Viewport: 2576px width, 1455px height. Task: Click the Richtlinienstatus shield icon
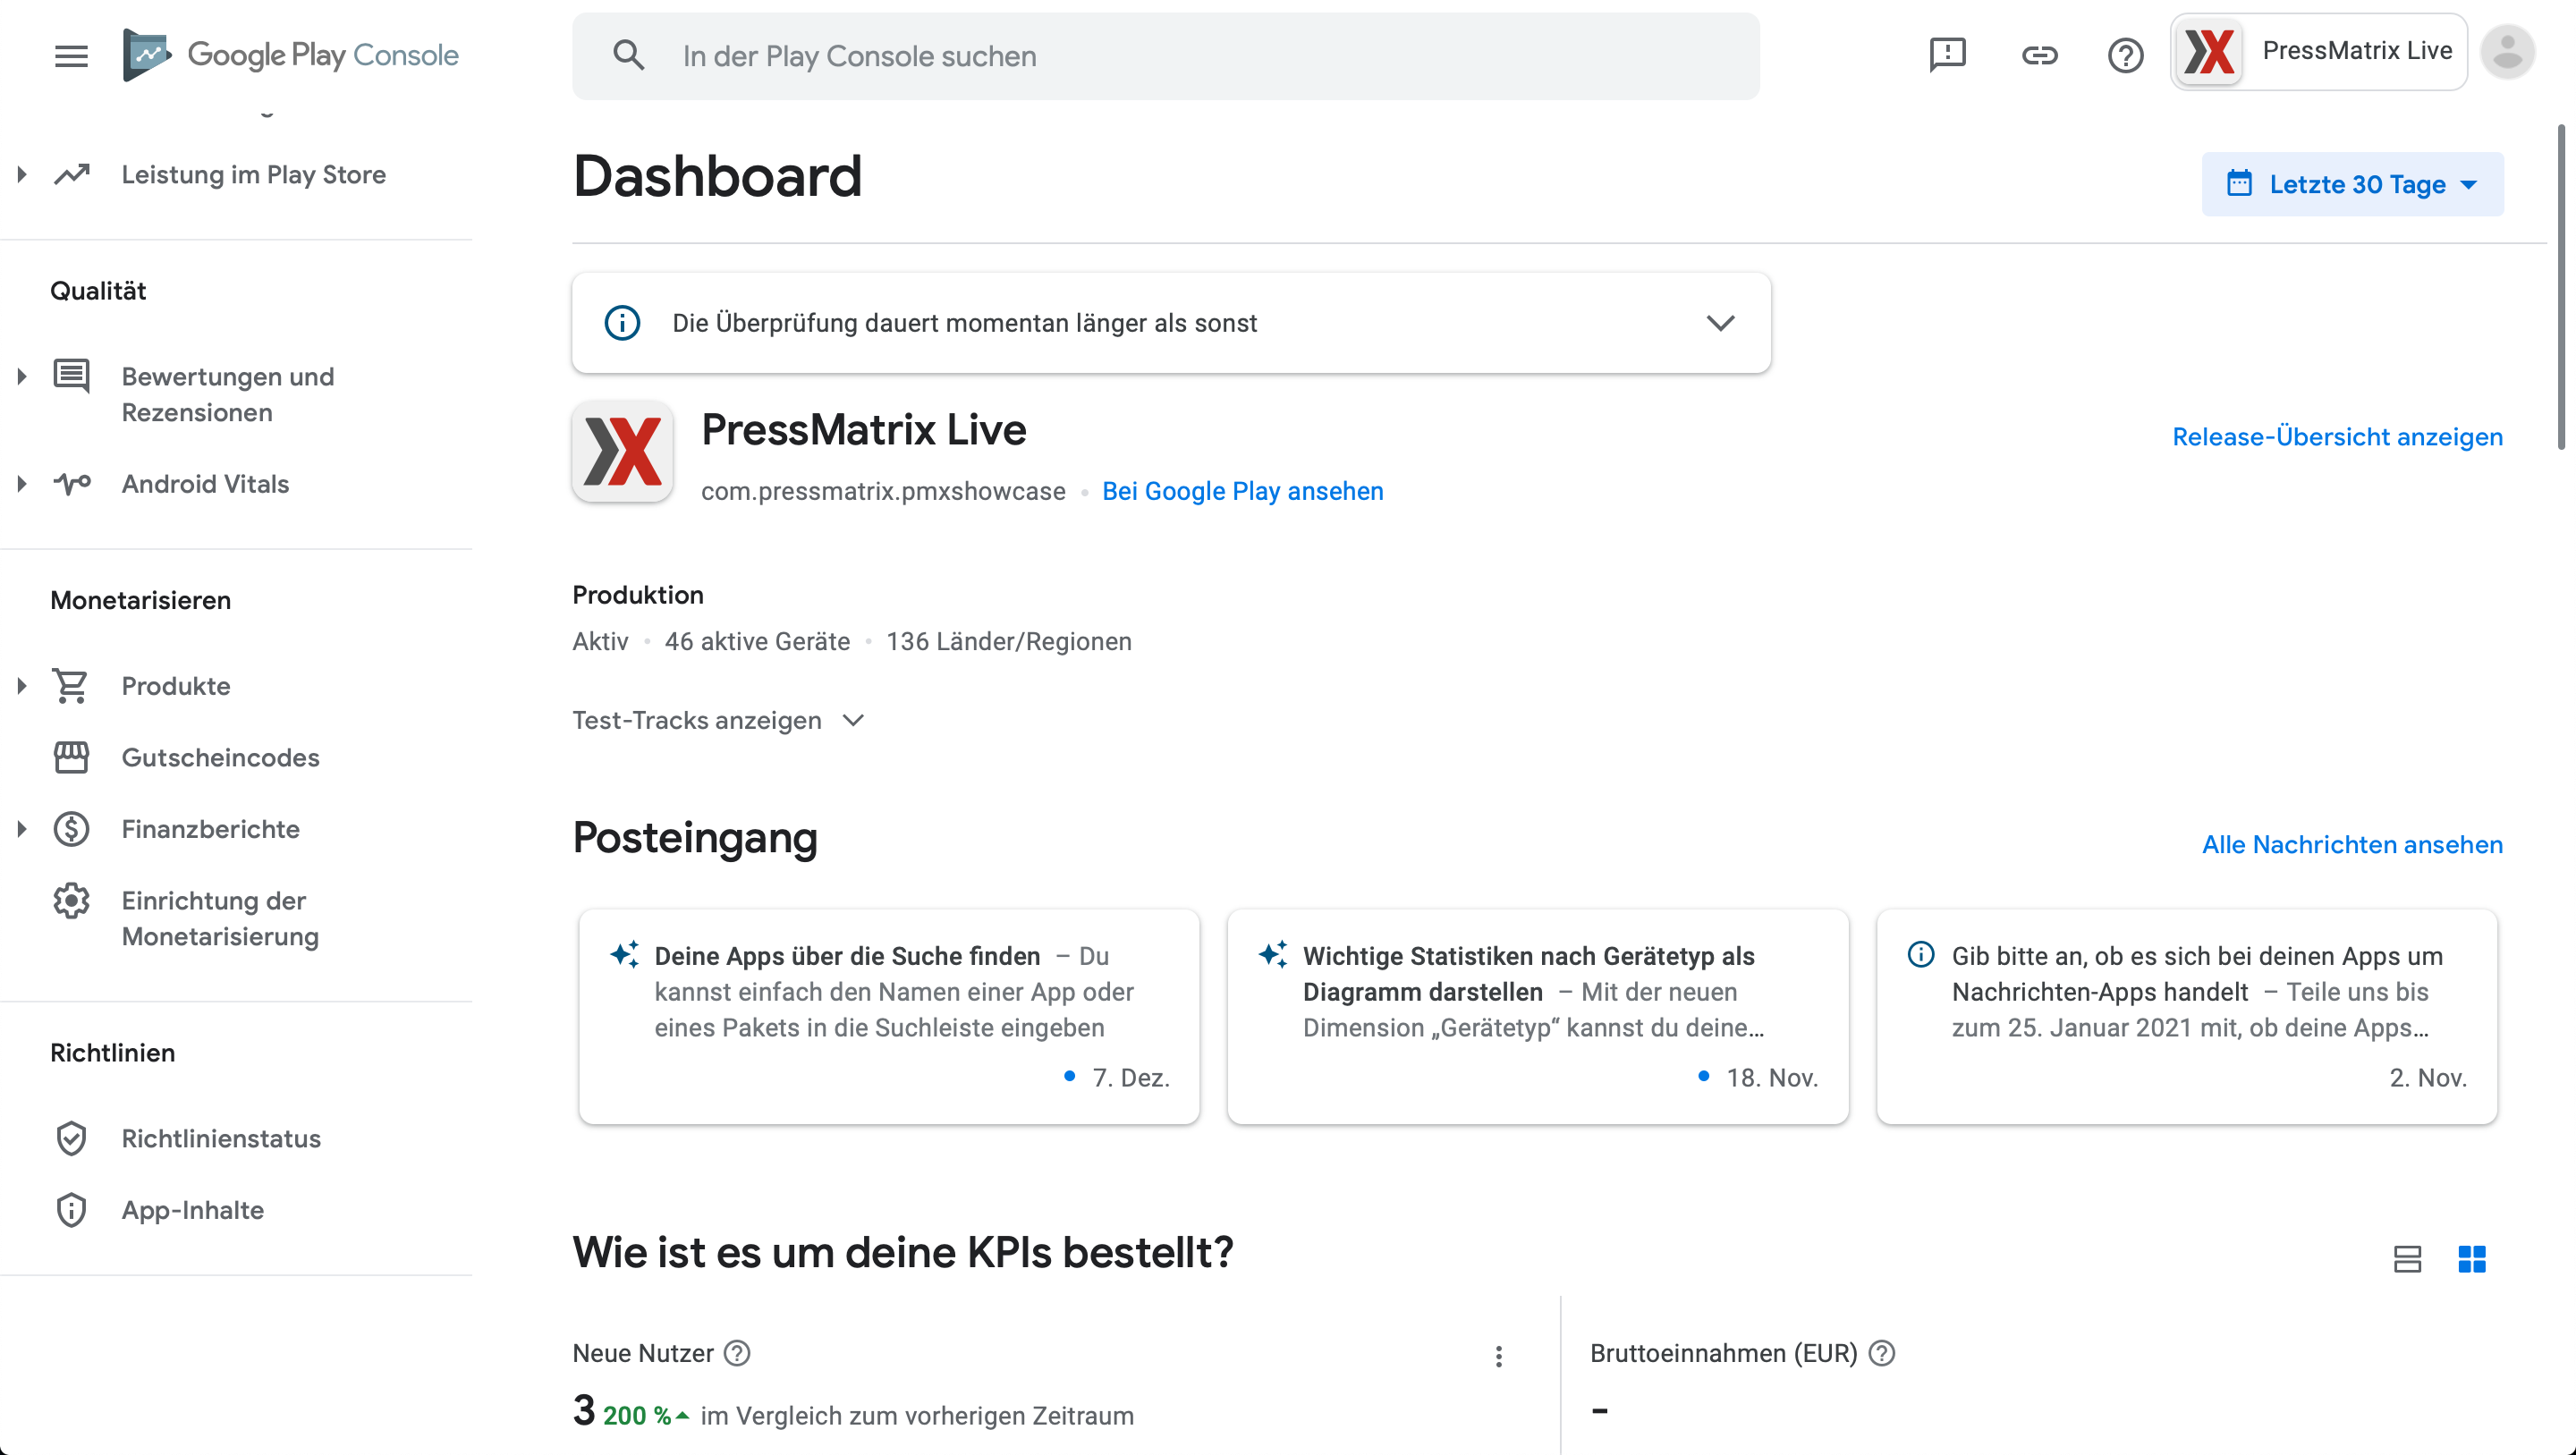pyautogui.click(x=71, y=1138)
